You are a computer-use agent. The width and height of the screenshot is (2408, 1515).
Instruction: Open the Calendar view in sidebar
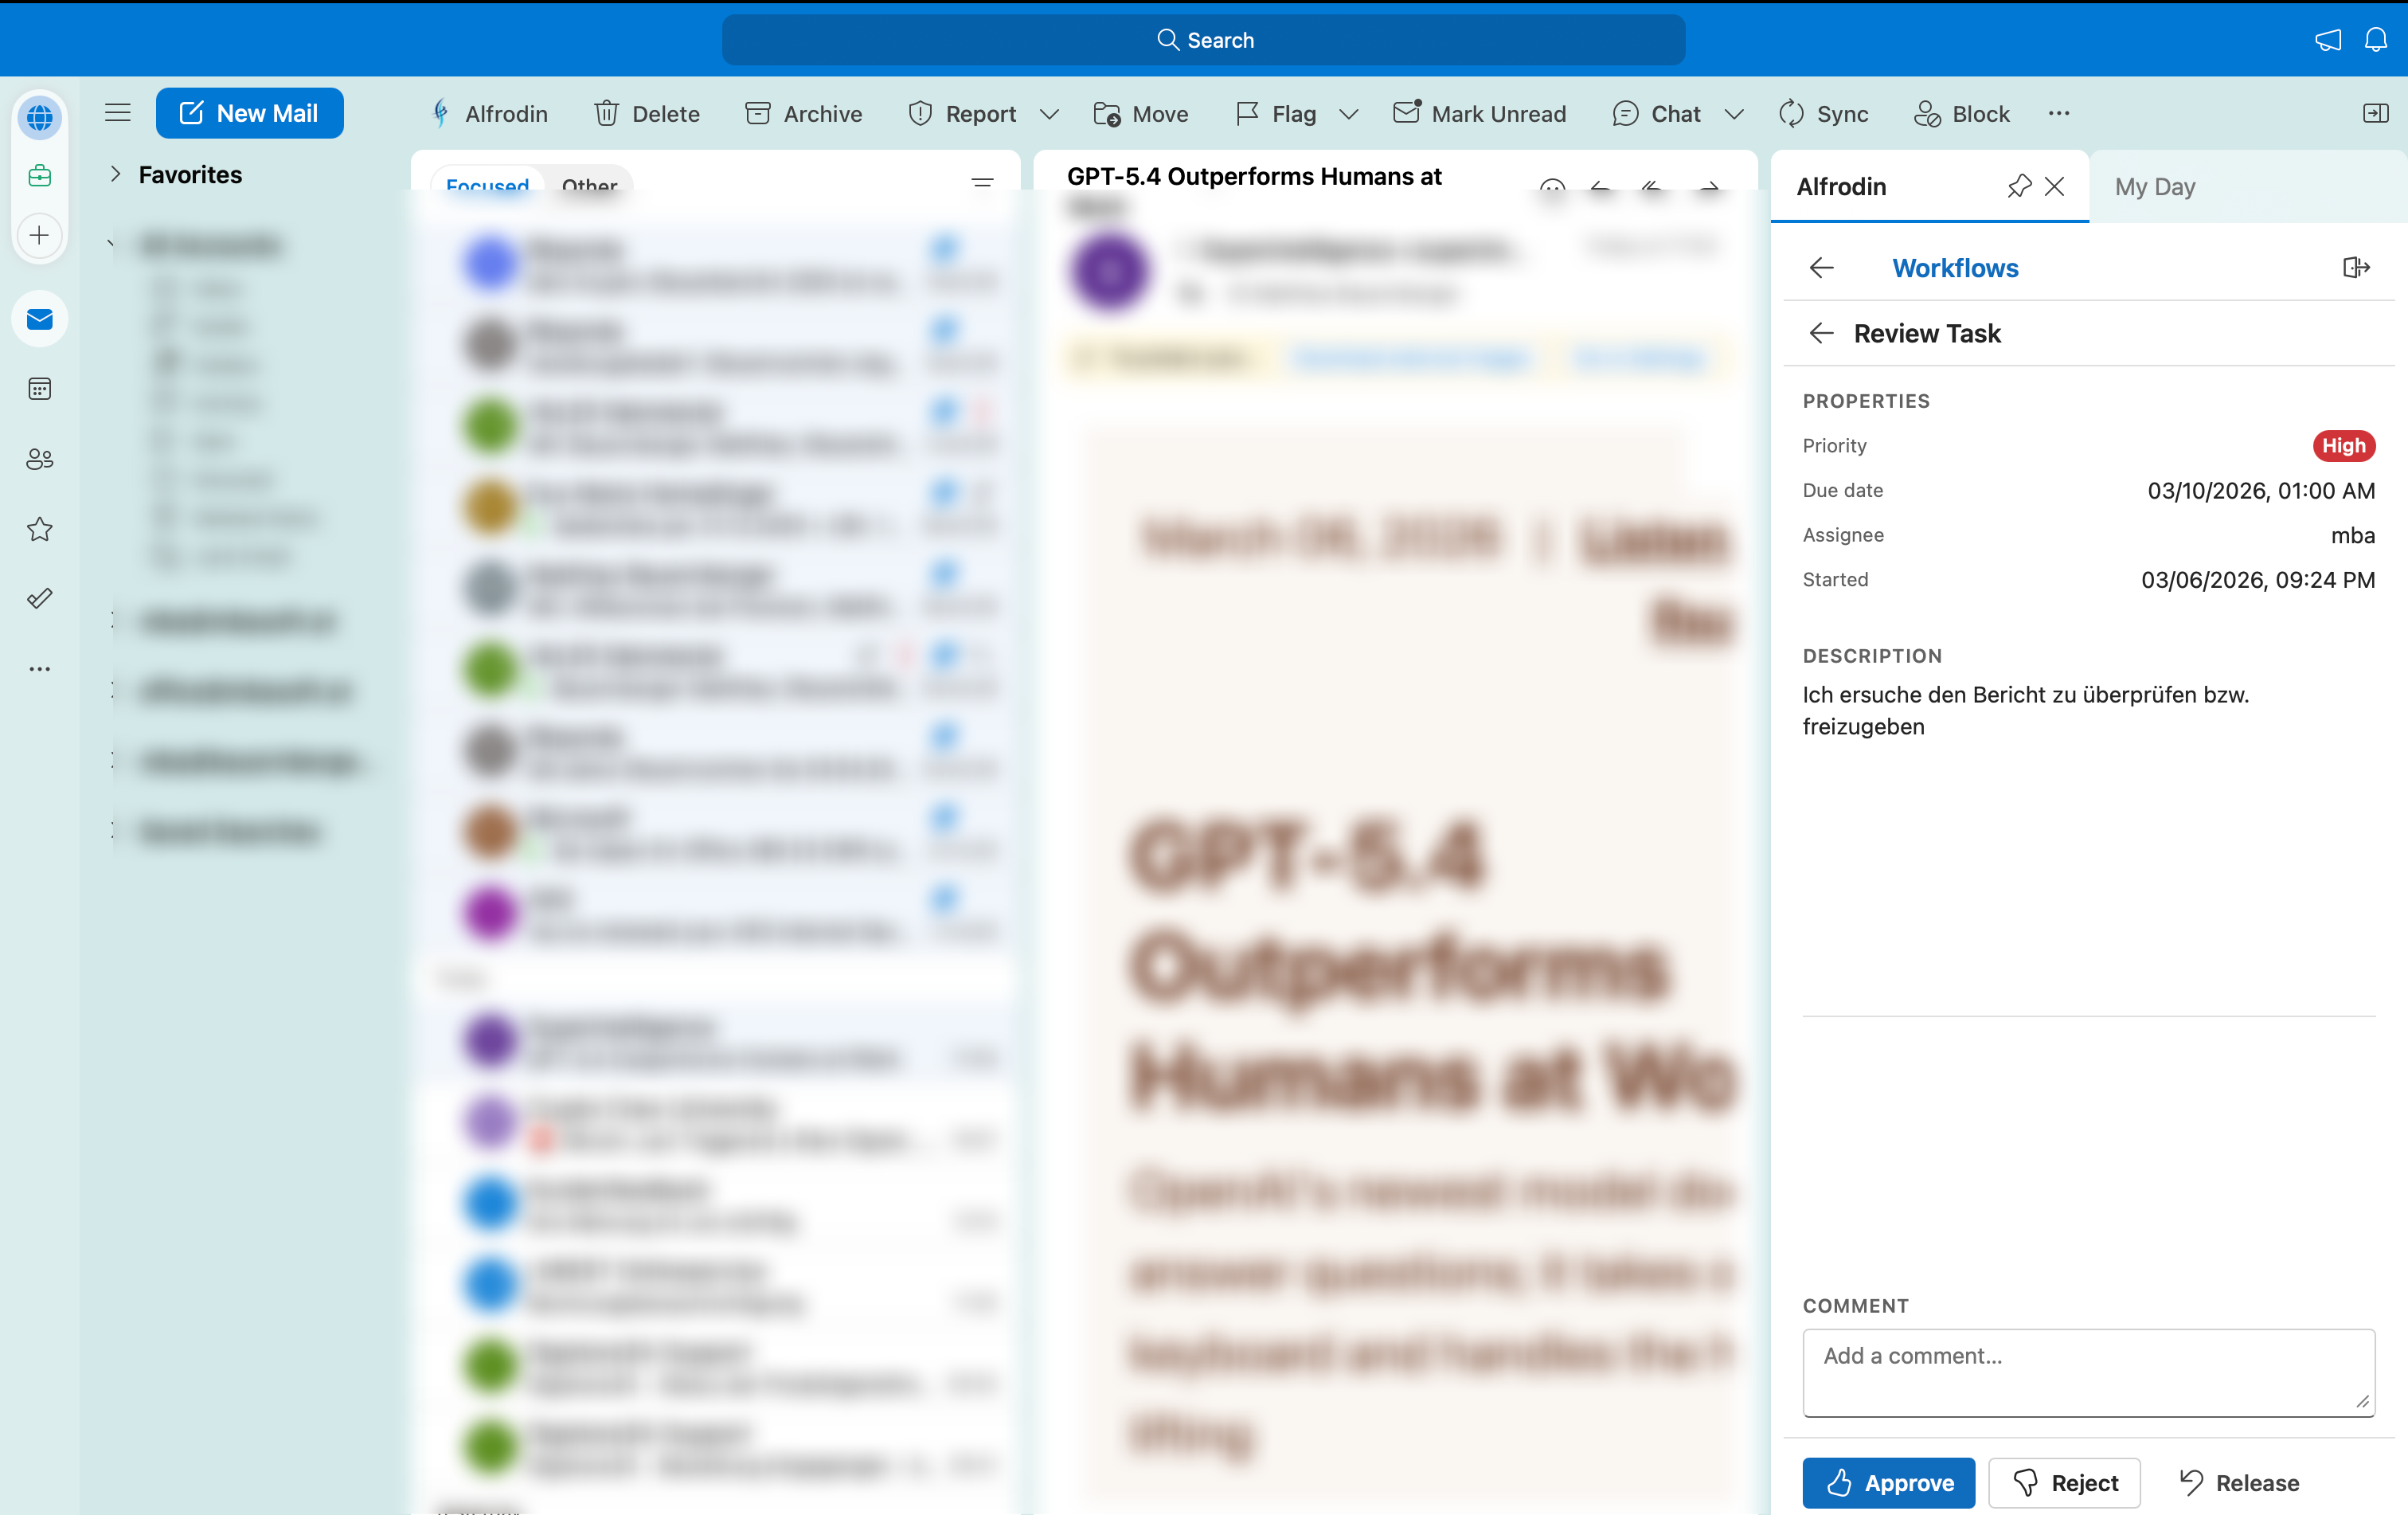click(x=40, y=389)
